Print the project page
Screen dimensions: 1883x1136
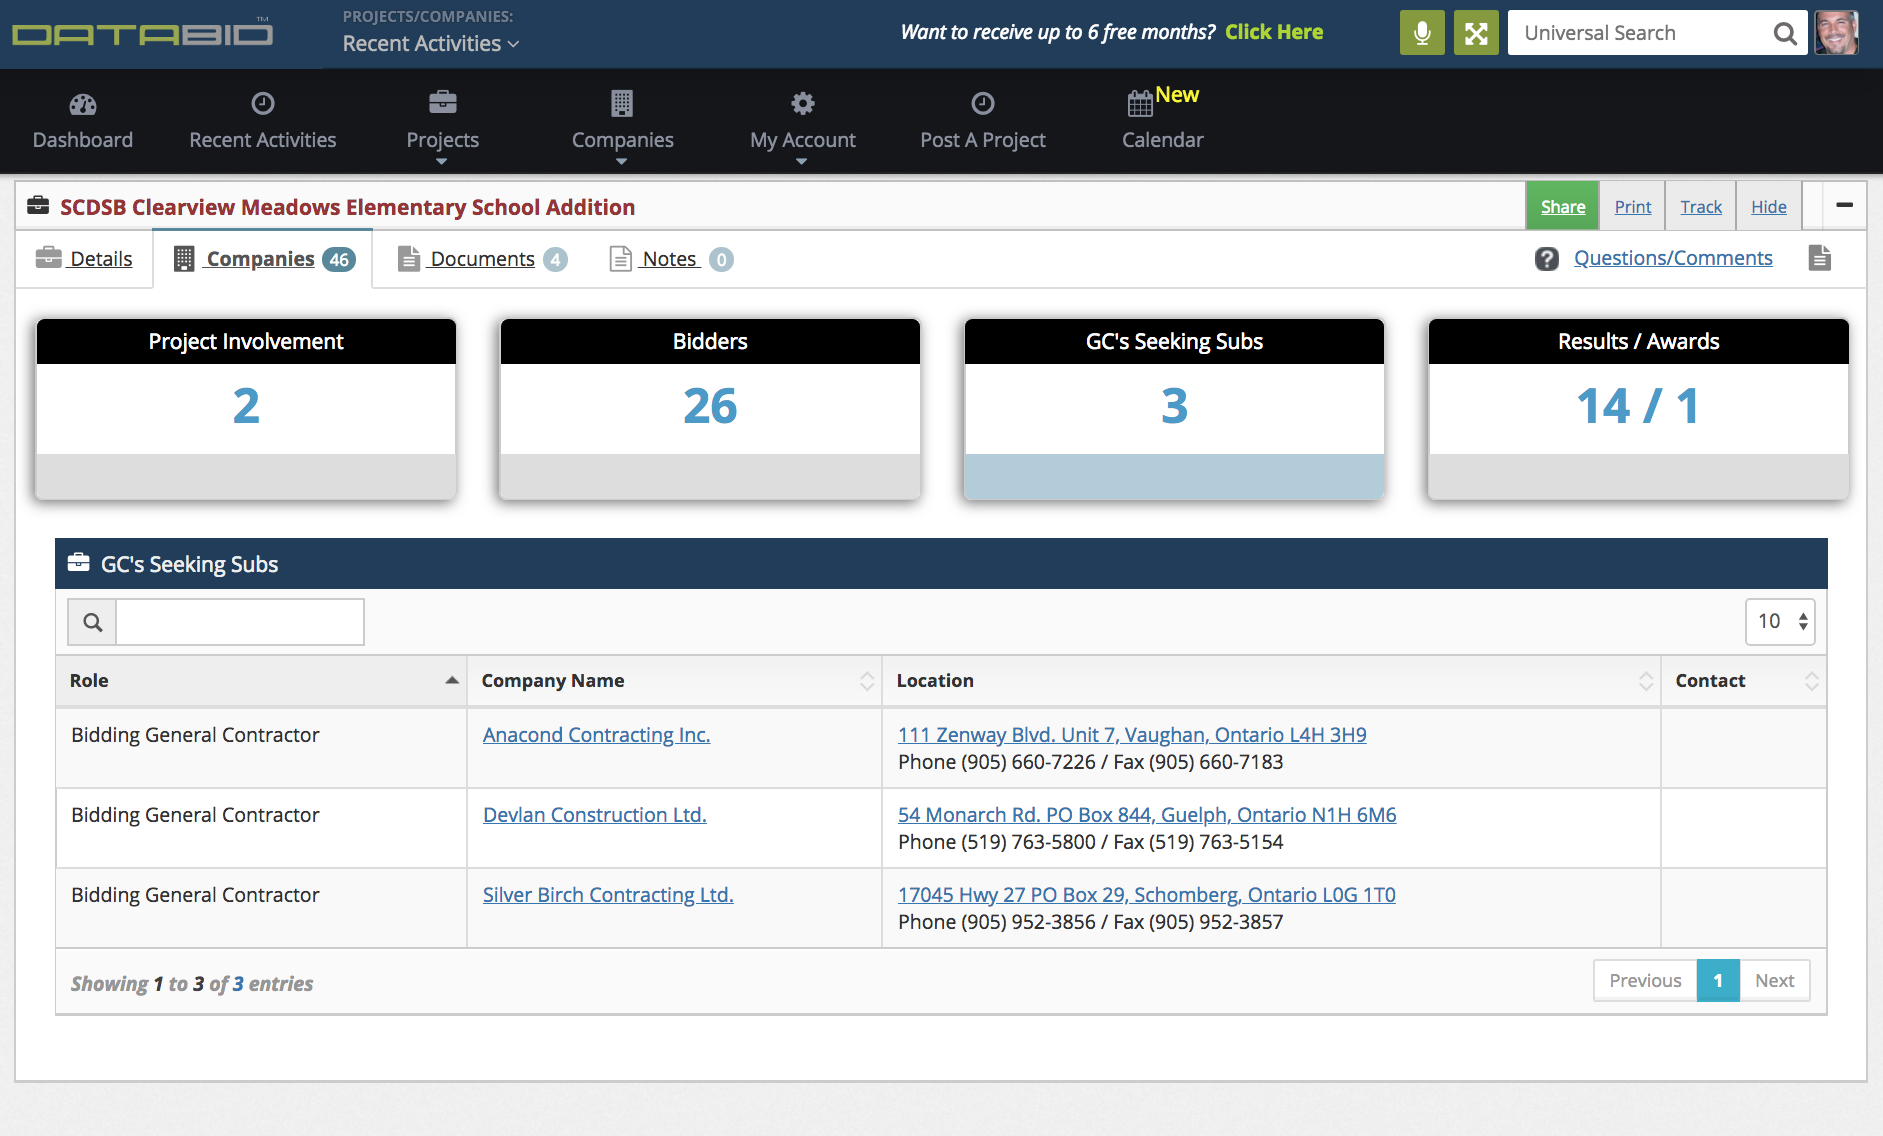[1633, 206]
